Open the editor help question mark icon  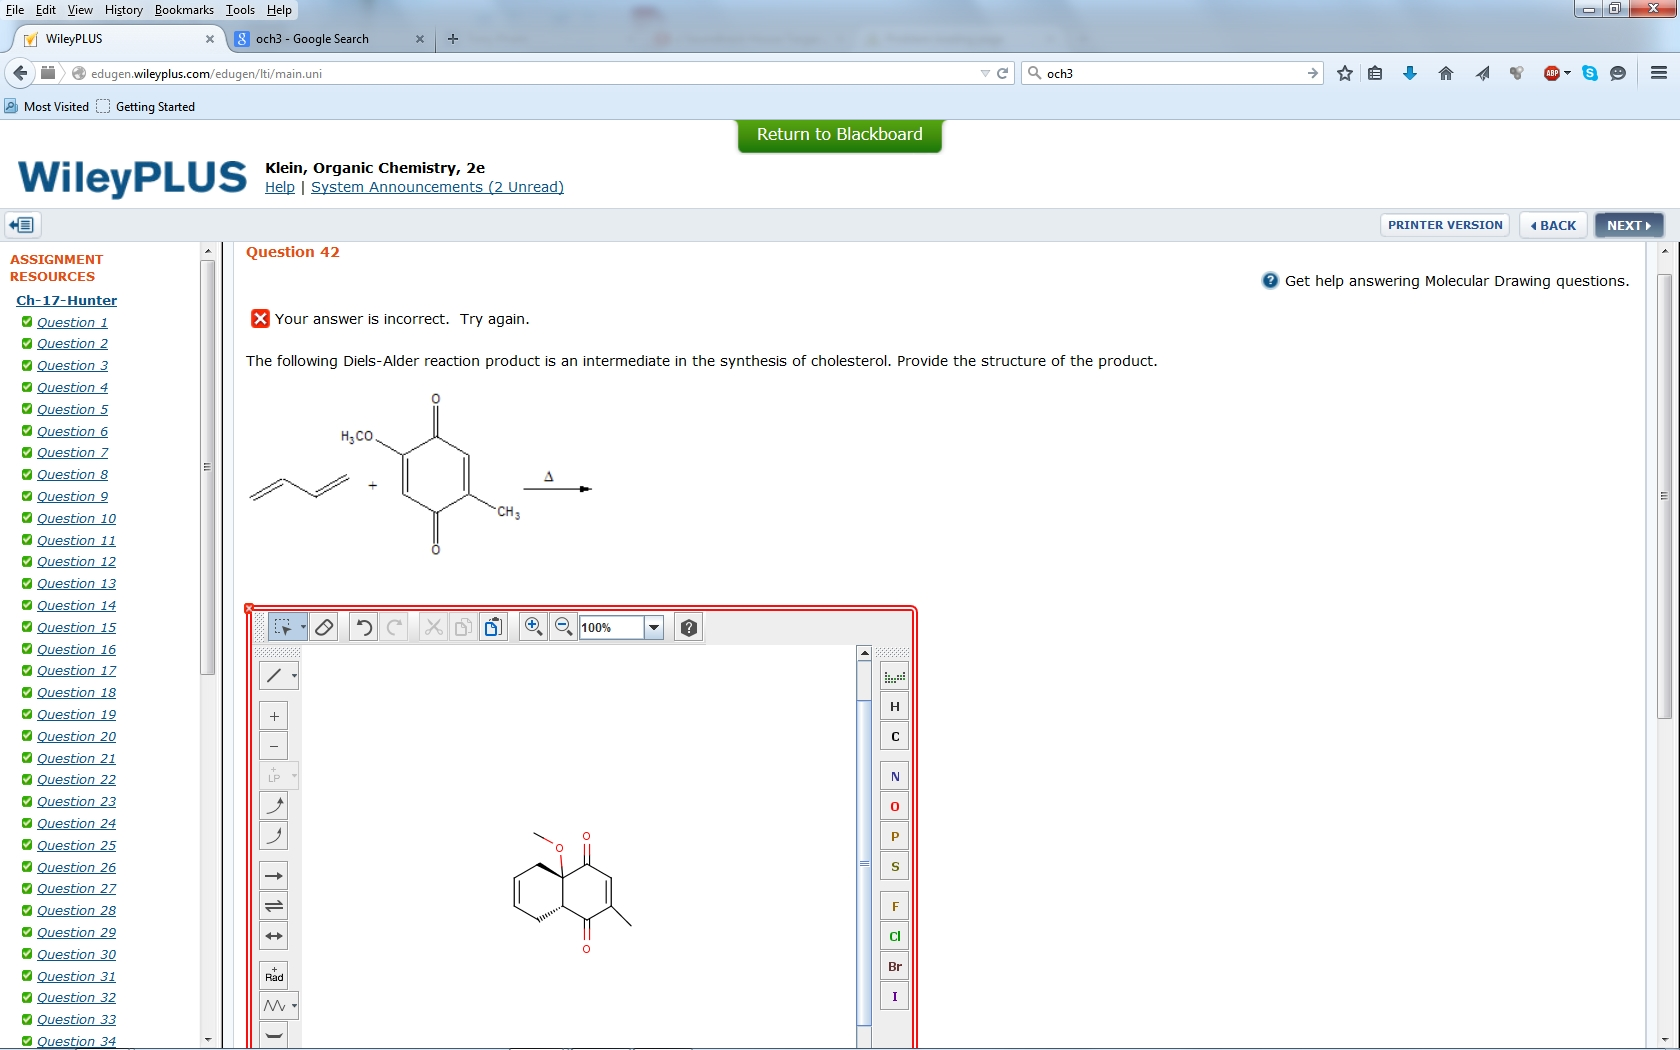tap(688, 627)
